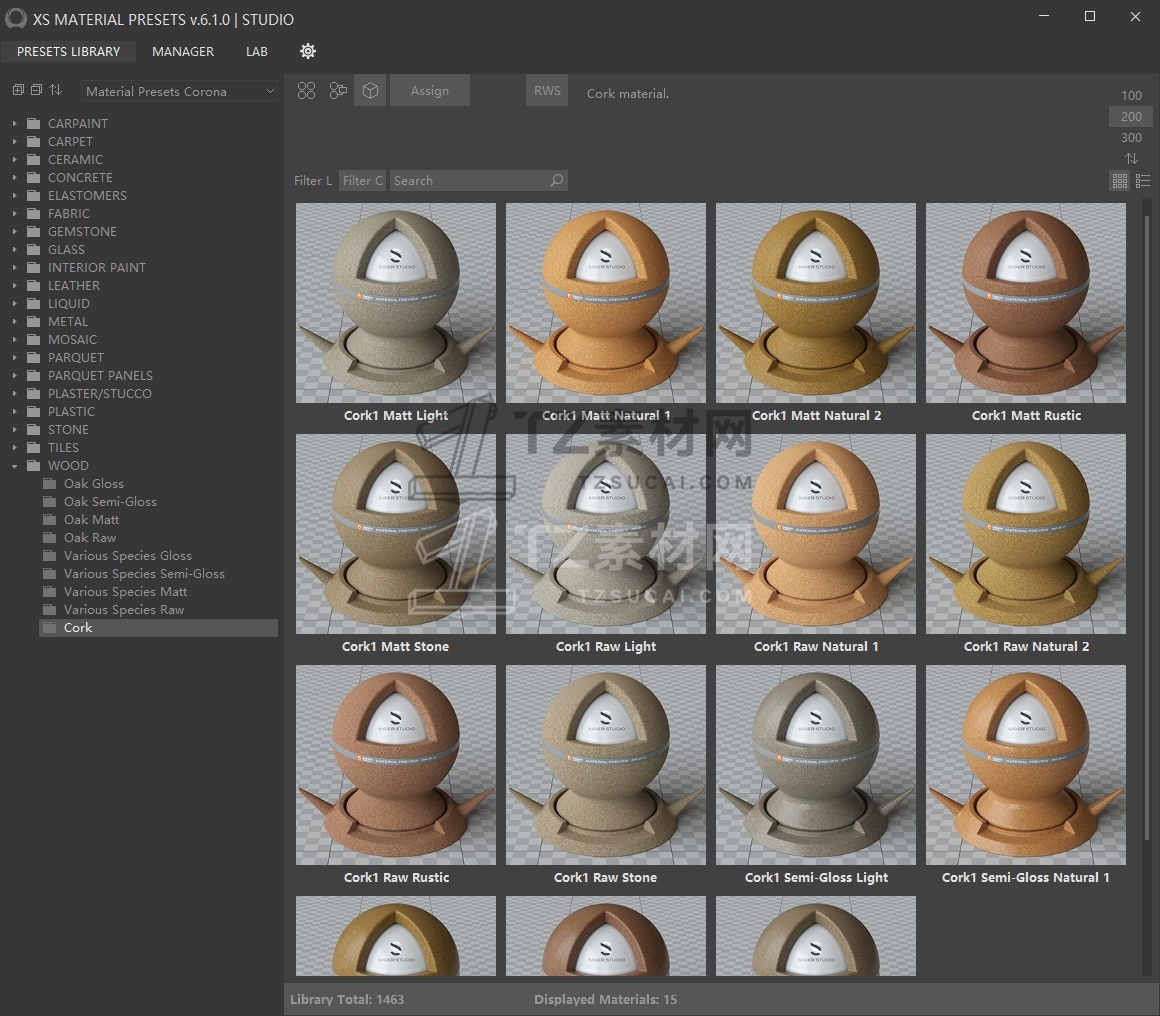Toggle the Filter C option
This screenshot has width=1160, height=1016.
click(x=362, y=181)
